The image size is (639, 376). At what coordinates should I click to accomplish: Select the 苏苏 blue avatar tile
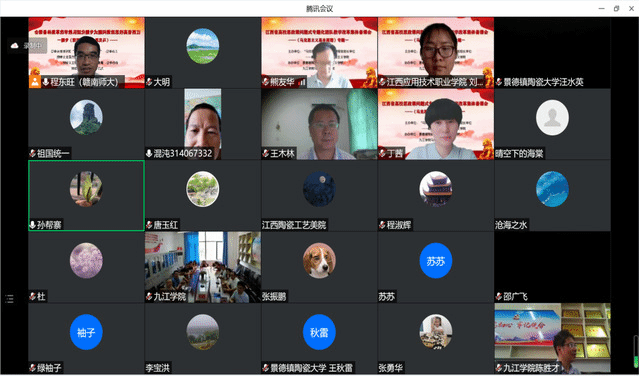coord(436,261)
